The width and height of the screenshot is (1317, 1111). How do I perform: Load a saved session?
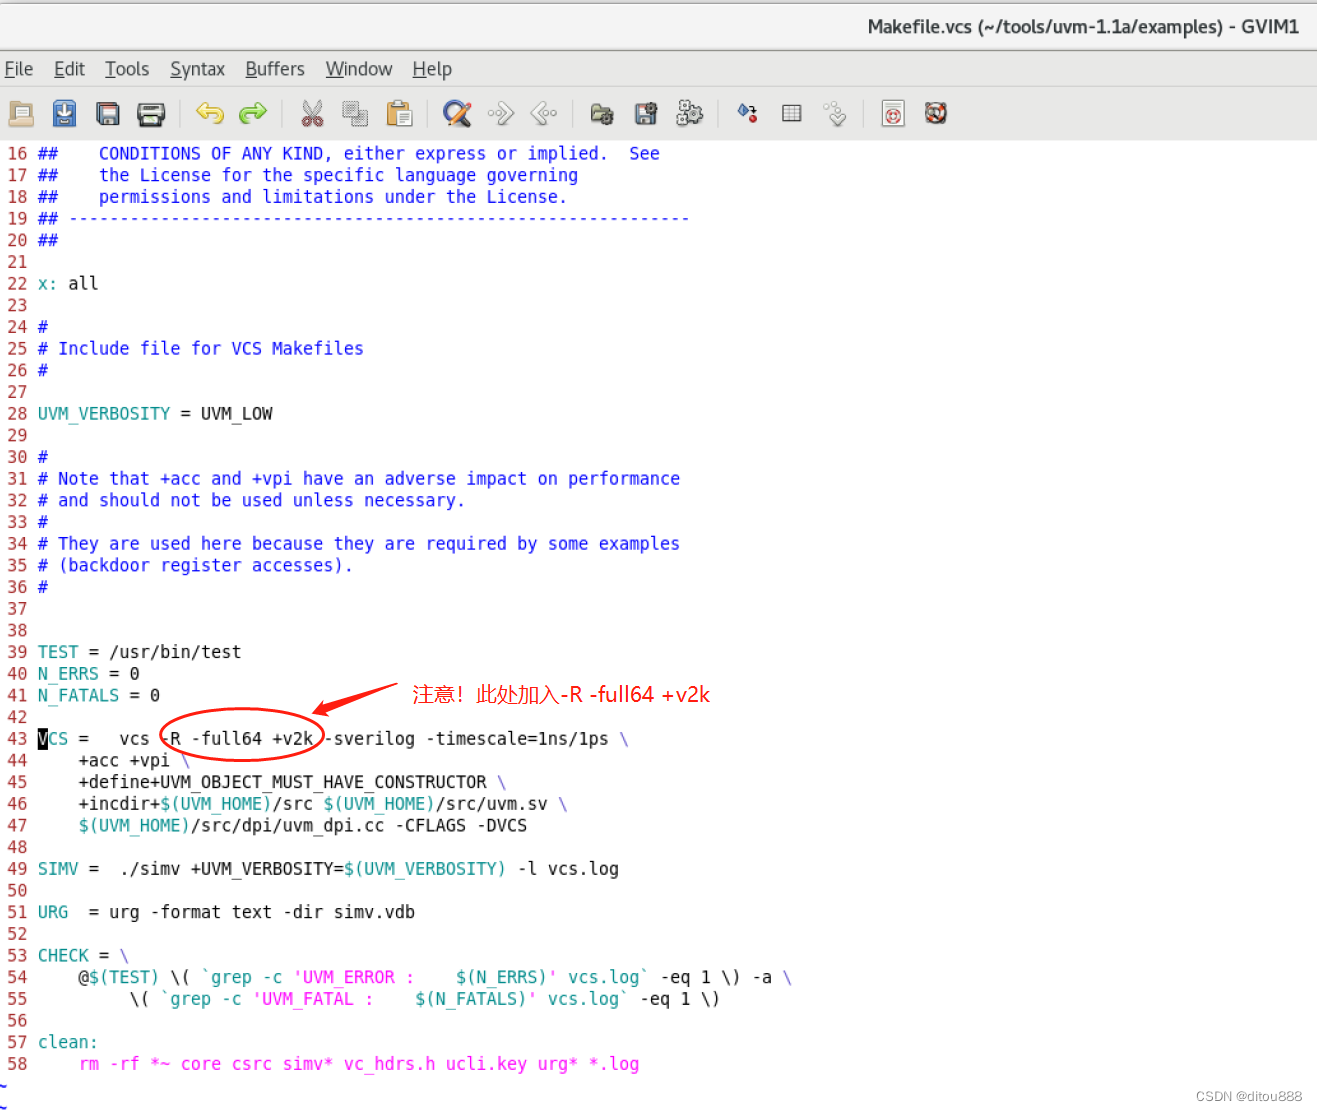(x=602, y=114)
